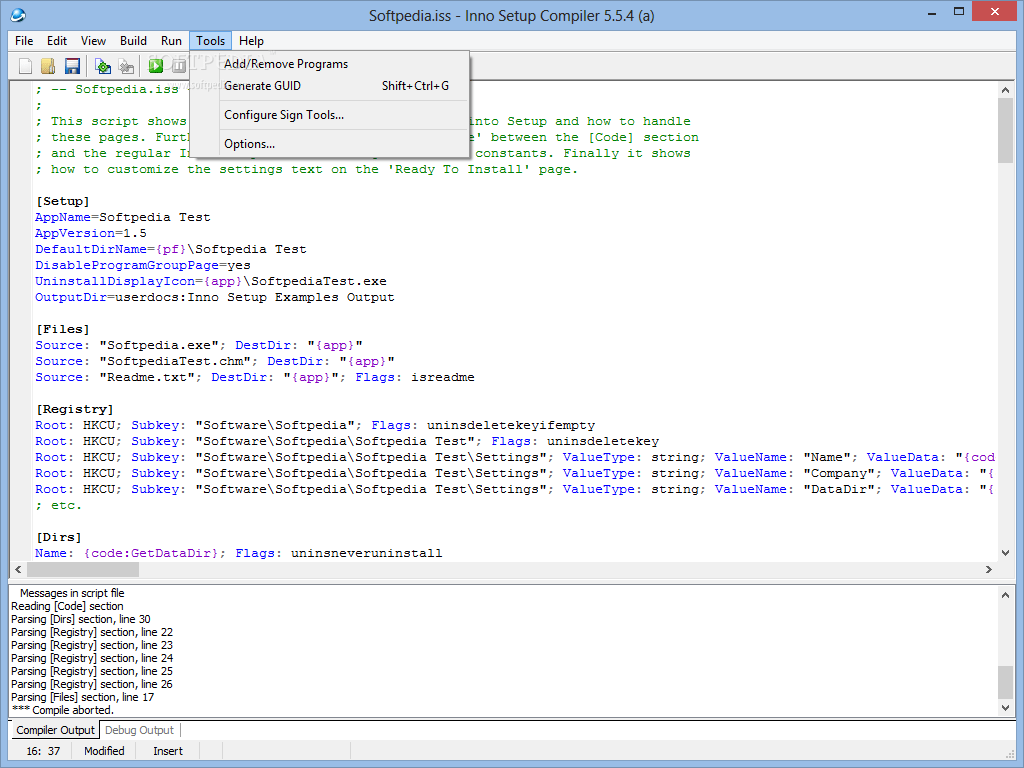
Task: Maximize the Inno Setup Compiler window
Action: coord(959,12)
